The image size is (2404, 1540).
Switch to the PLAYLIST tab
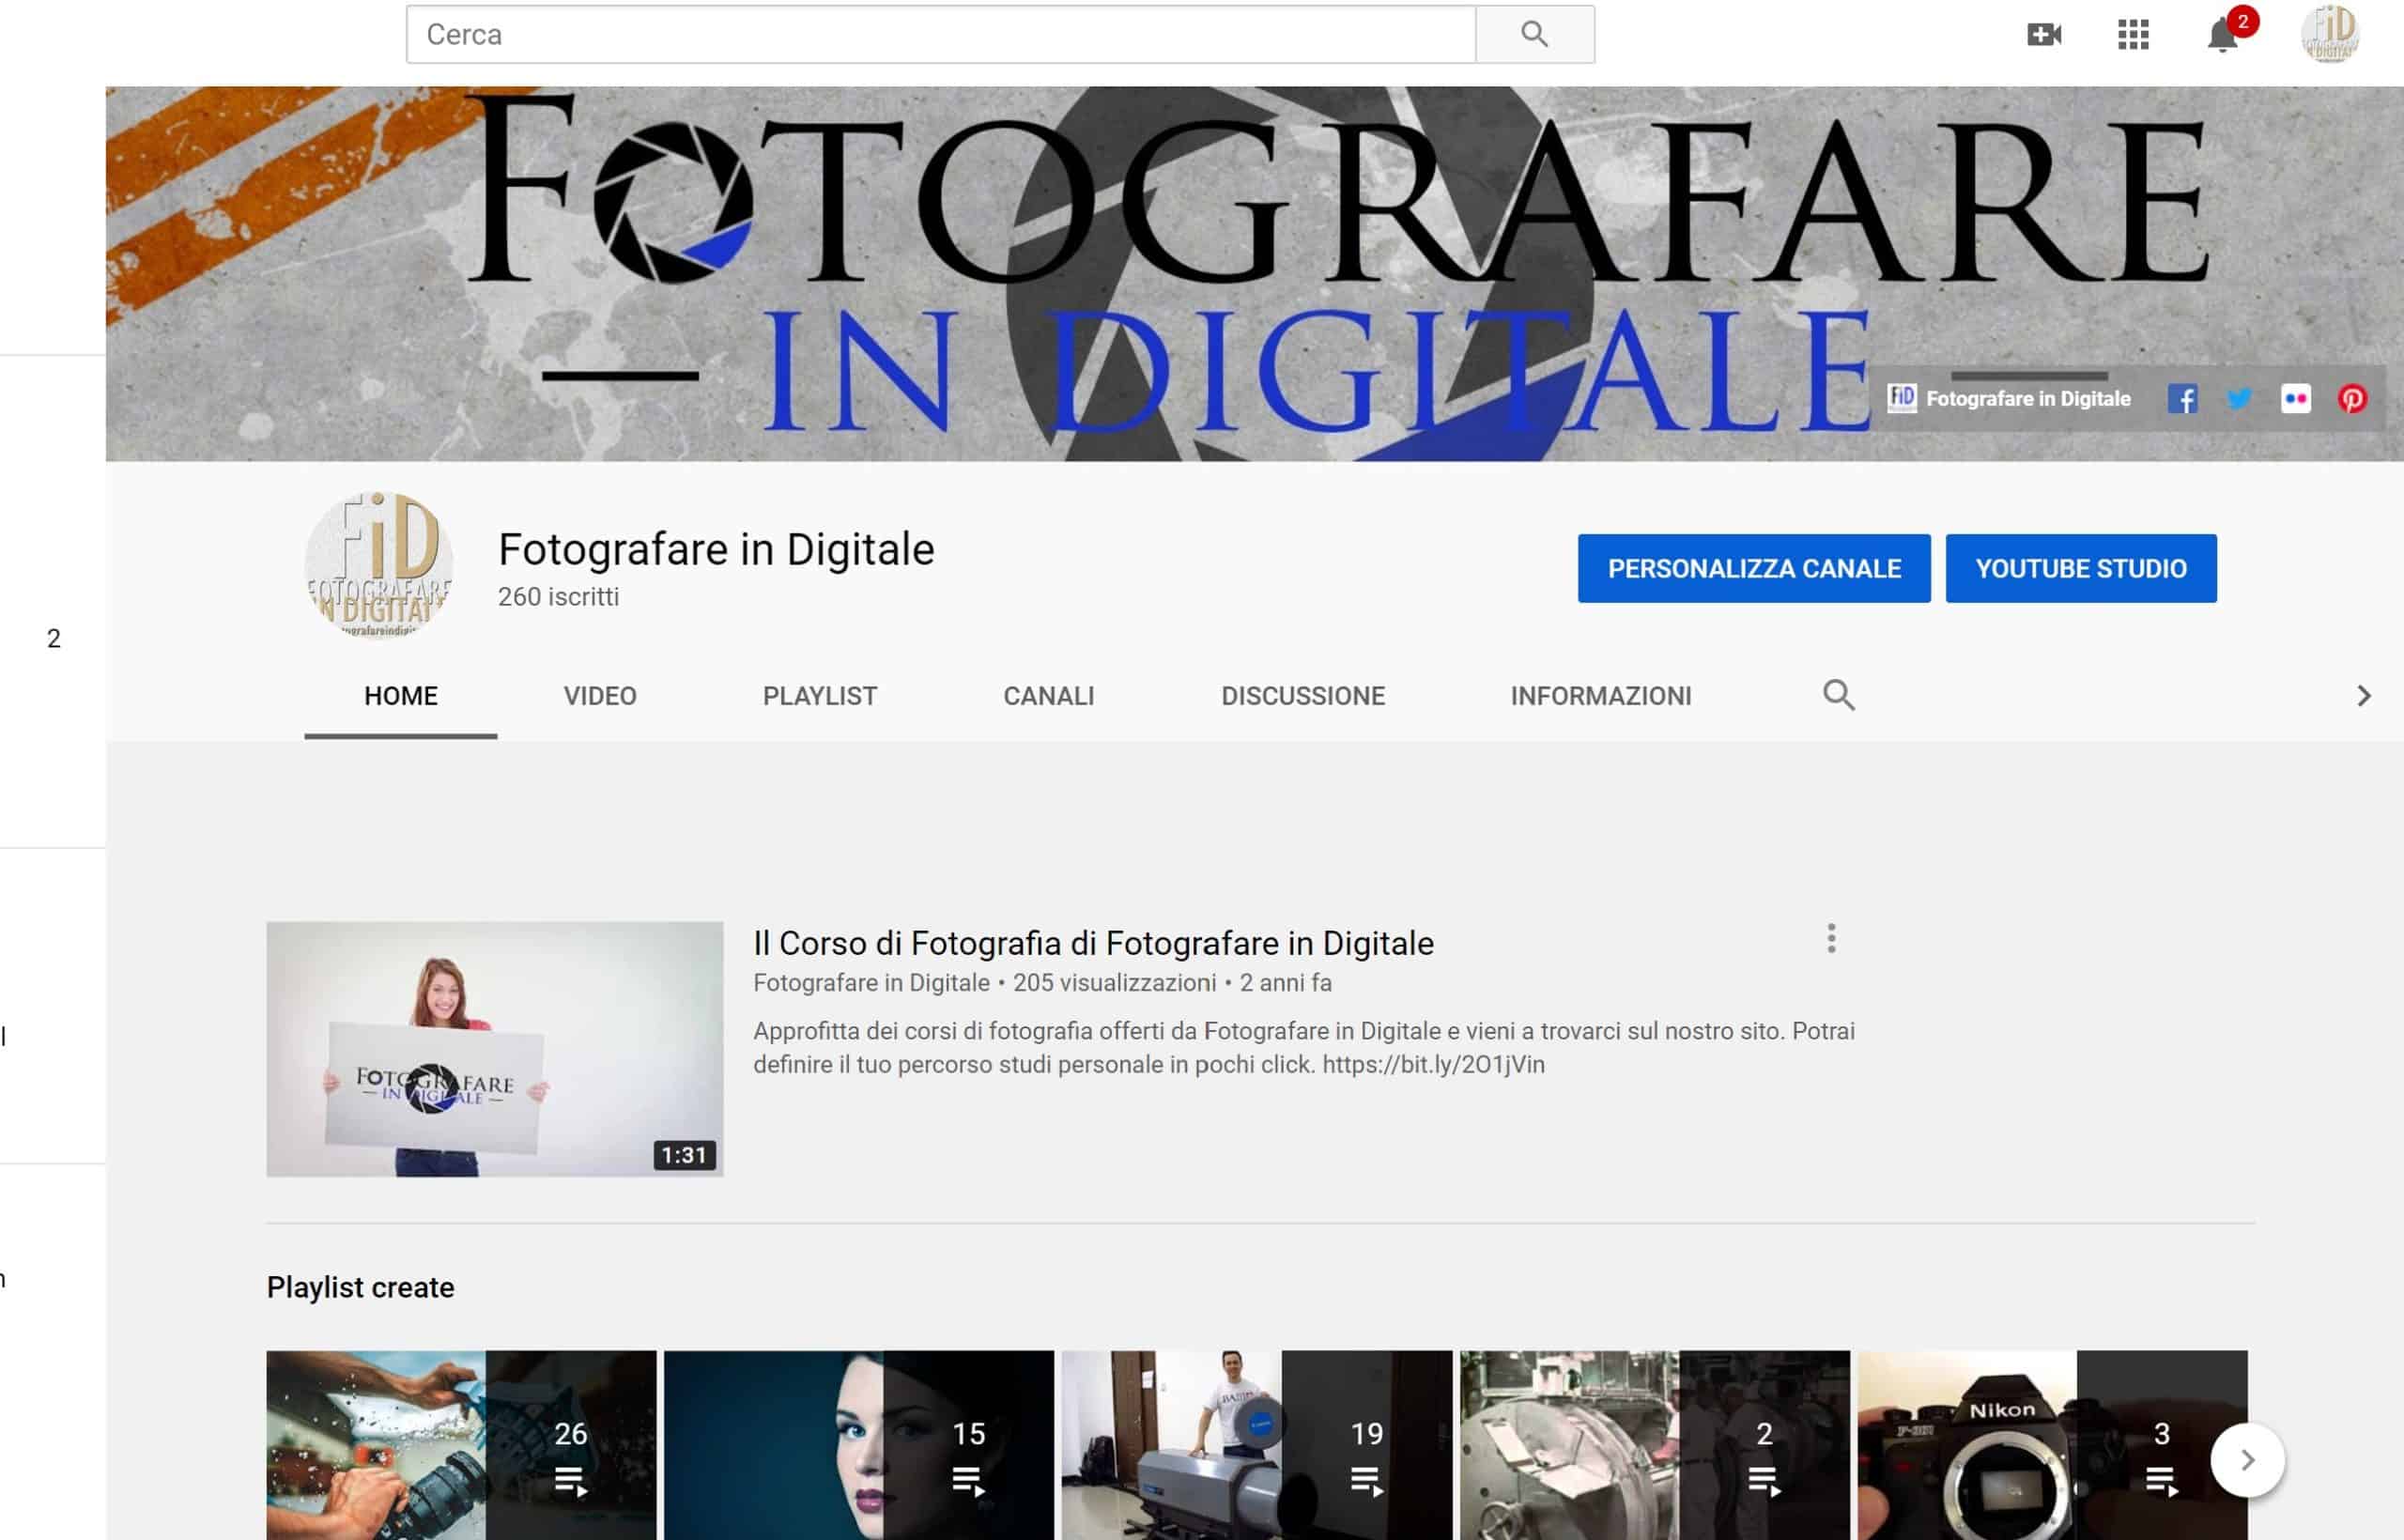pos(820,696)
